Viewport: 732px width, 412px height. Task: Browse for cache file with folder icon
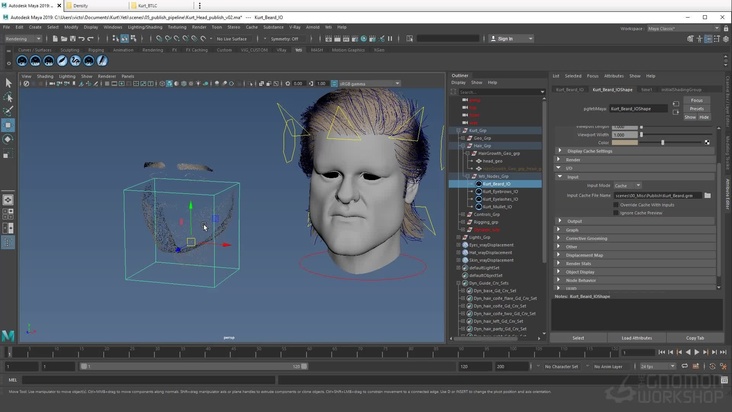pos(708,196)
